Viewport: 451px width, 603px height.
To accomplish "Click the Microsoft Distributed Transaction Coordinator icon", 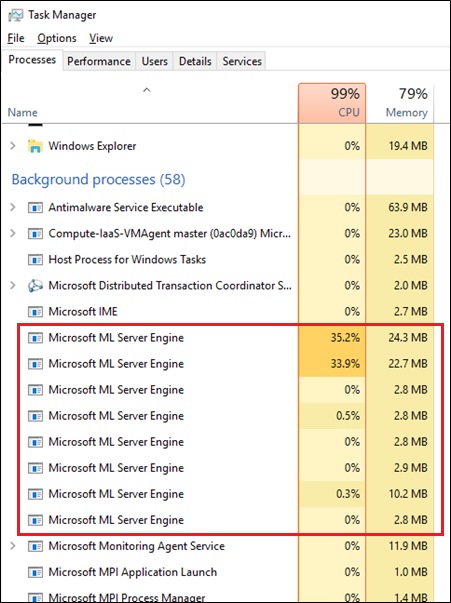I will [x=35, y=286].
